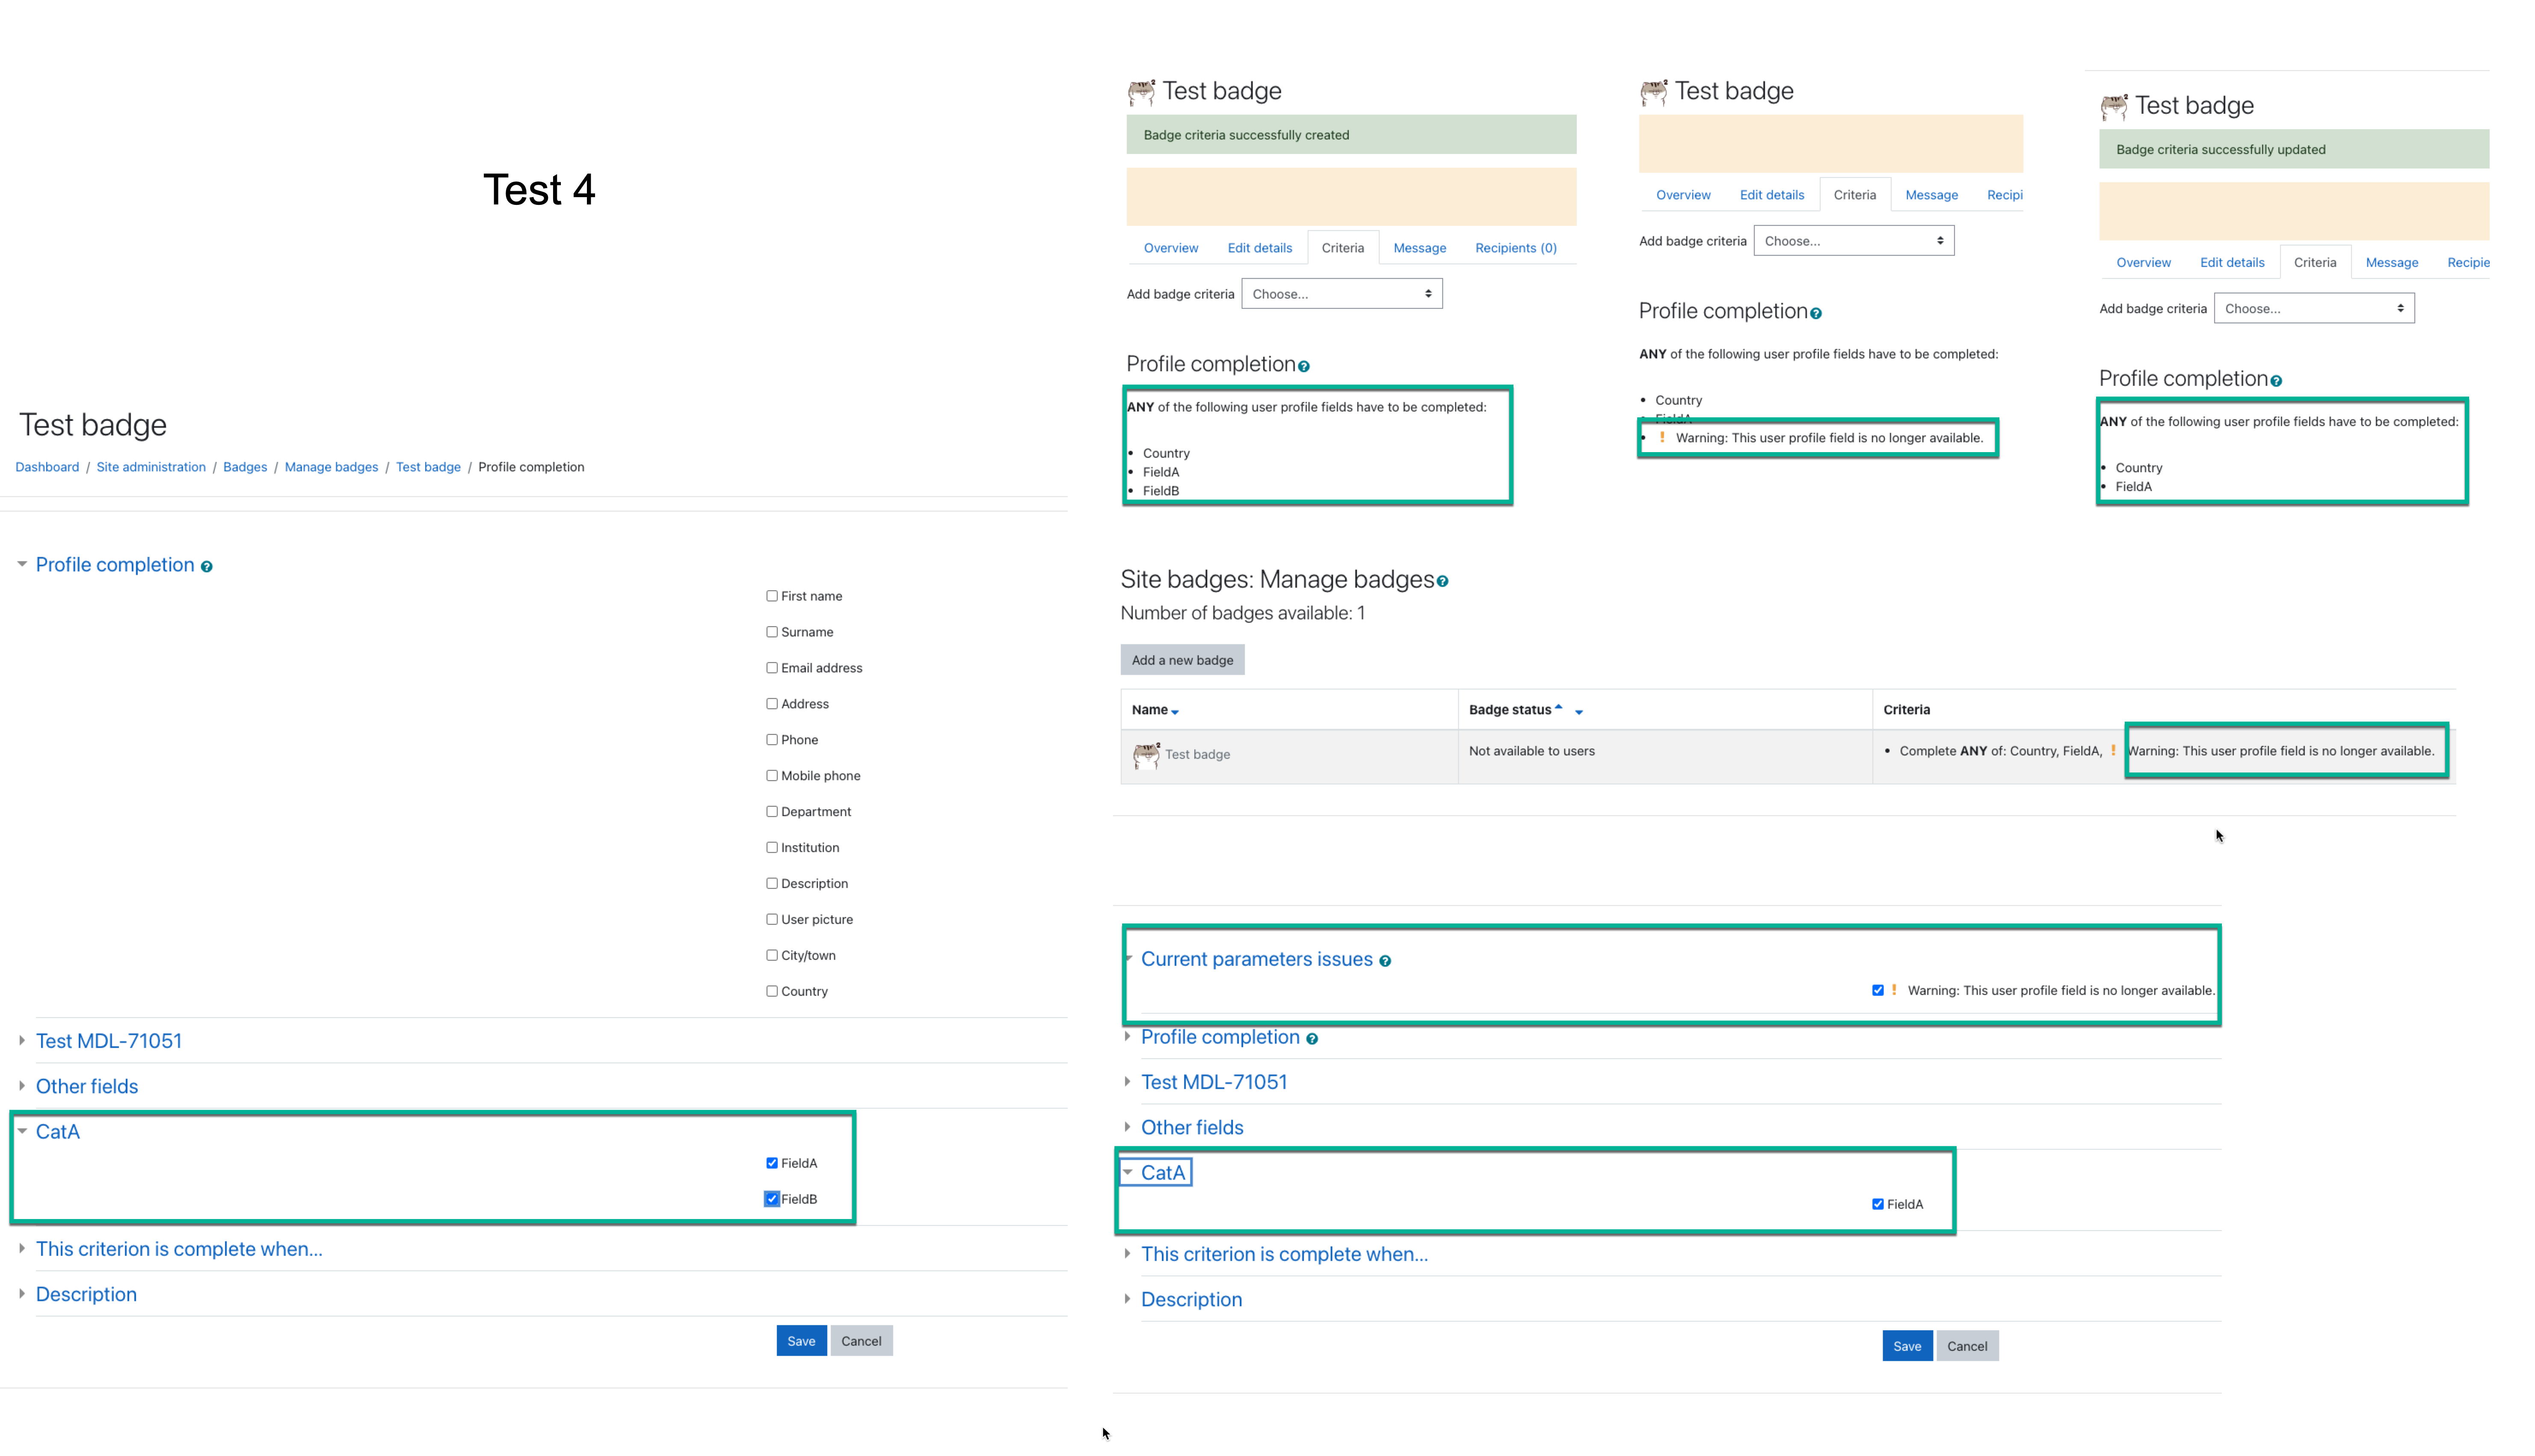Viewport: 2535px width, 1456px height.
Task: Click Profile completion help icon above the field-unavailable warning list
Action: pos(1816,313)
